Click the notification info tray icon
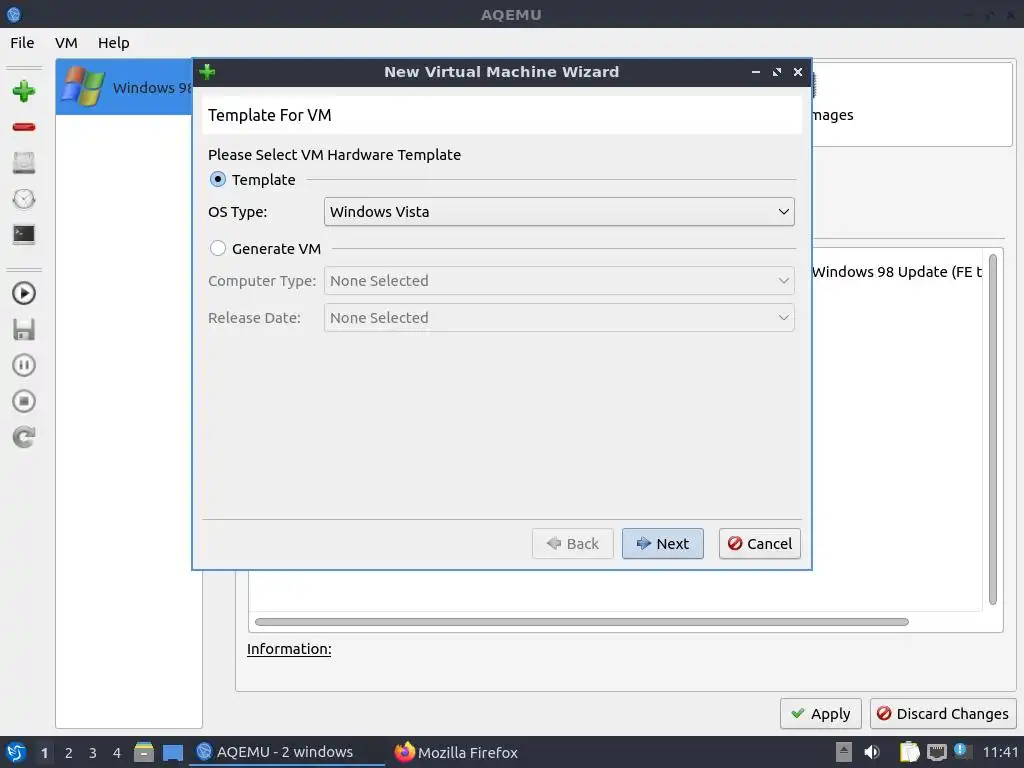 [961, 751]
